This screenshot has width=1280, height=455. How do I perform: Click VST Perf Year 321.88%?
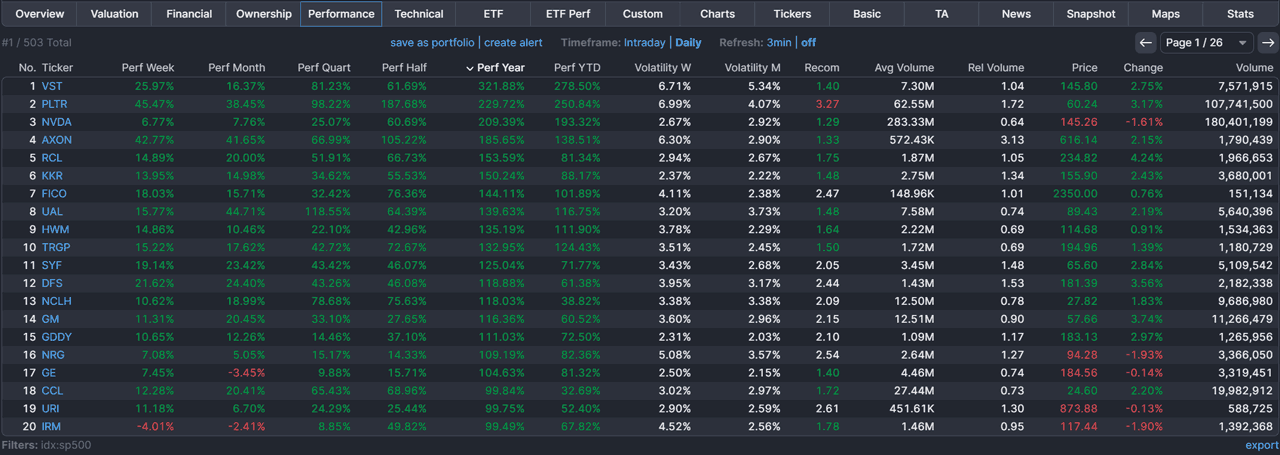(x=500, y=86)
